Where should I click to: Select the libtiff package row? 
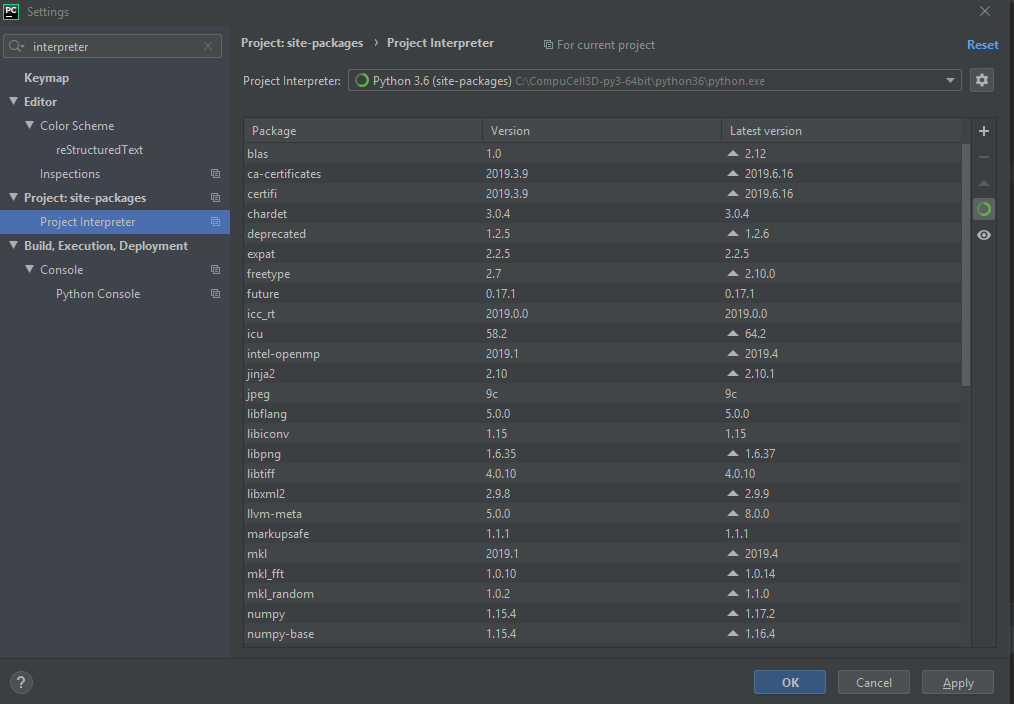point(603,474)
